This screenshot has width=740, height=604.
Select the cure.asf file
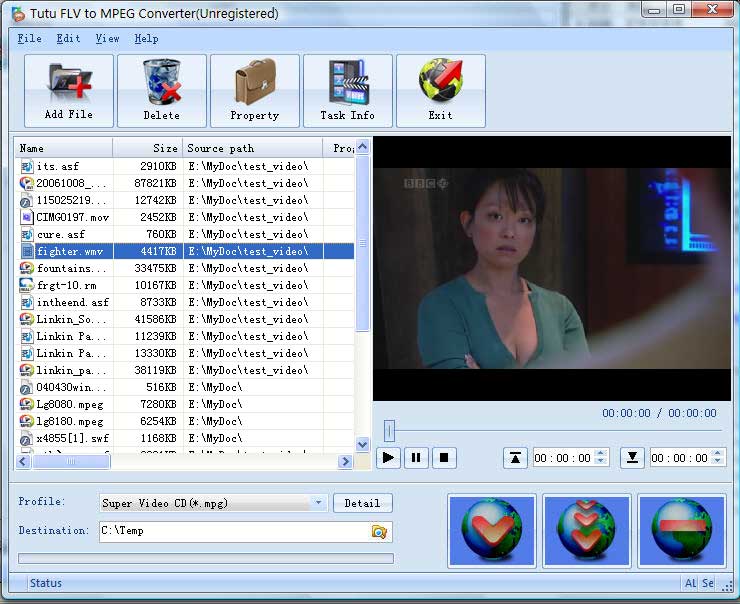(61, 235)
